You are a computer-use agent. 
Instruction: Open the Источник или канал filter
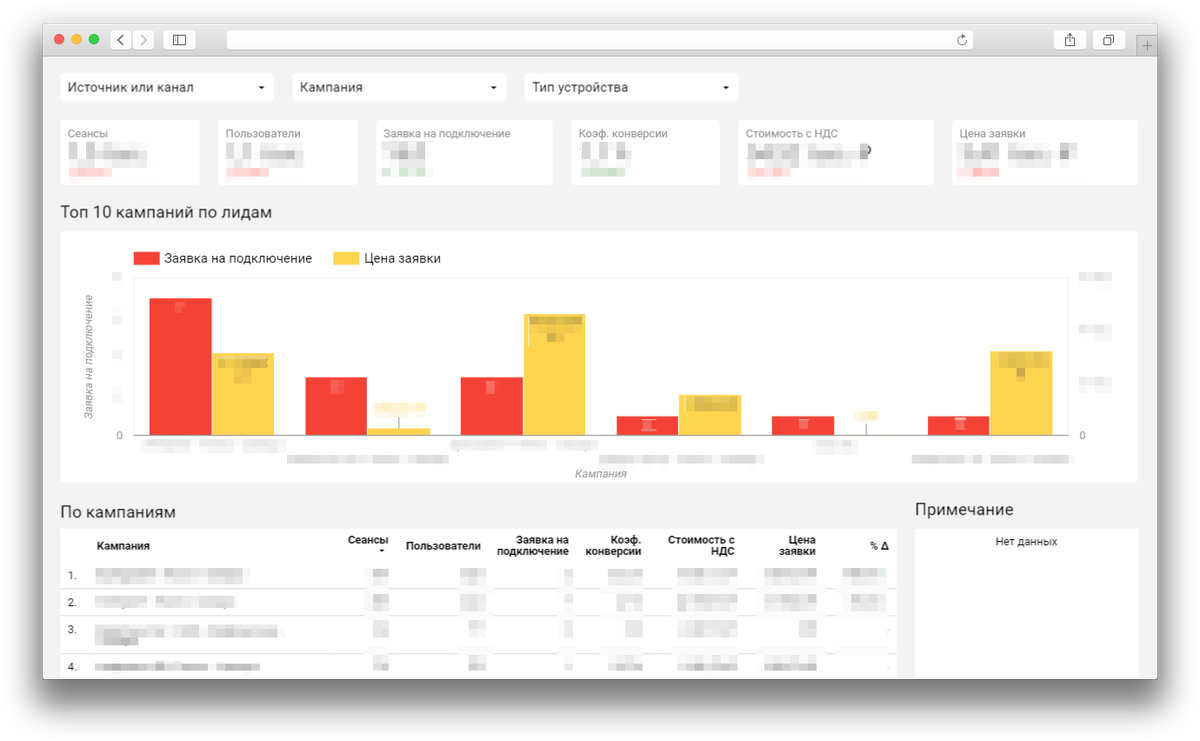pyautogui.click(x=165, y=87)
